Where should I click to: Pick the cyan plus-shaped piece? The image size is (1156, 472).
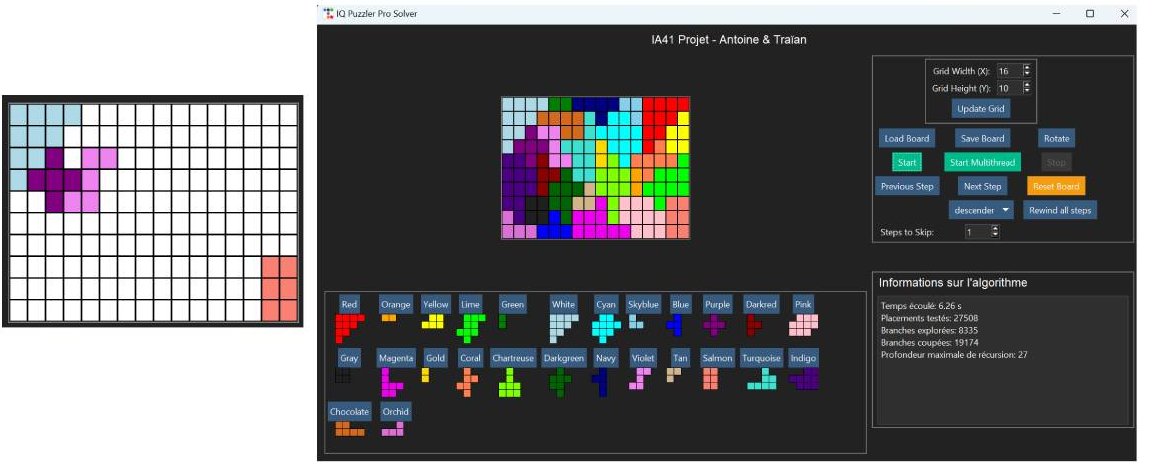tap(605, 325)
